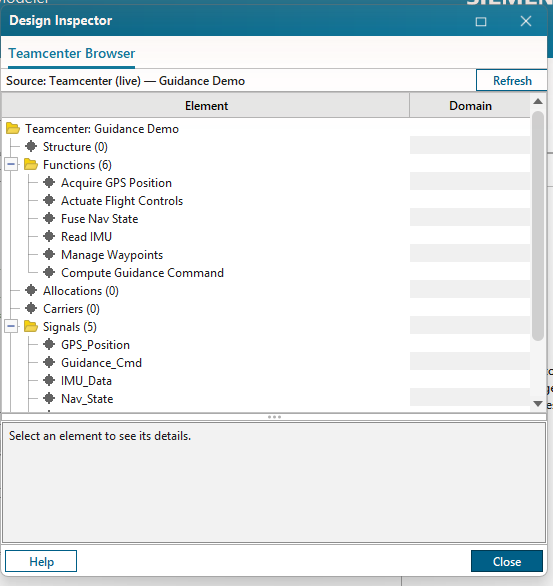553x586 pixels.
Task: Click the IMU_Data signal icon
Action: (x=49, y=380)
